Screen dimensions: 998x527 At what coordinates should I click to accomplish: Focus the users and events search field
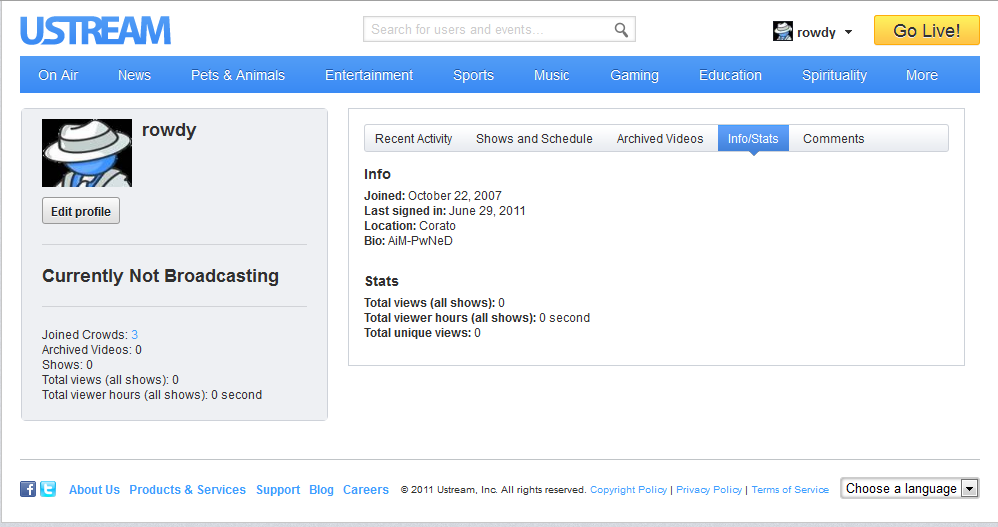pos(487,29)
